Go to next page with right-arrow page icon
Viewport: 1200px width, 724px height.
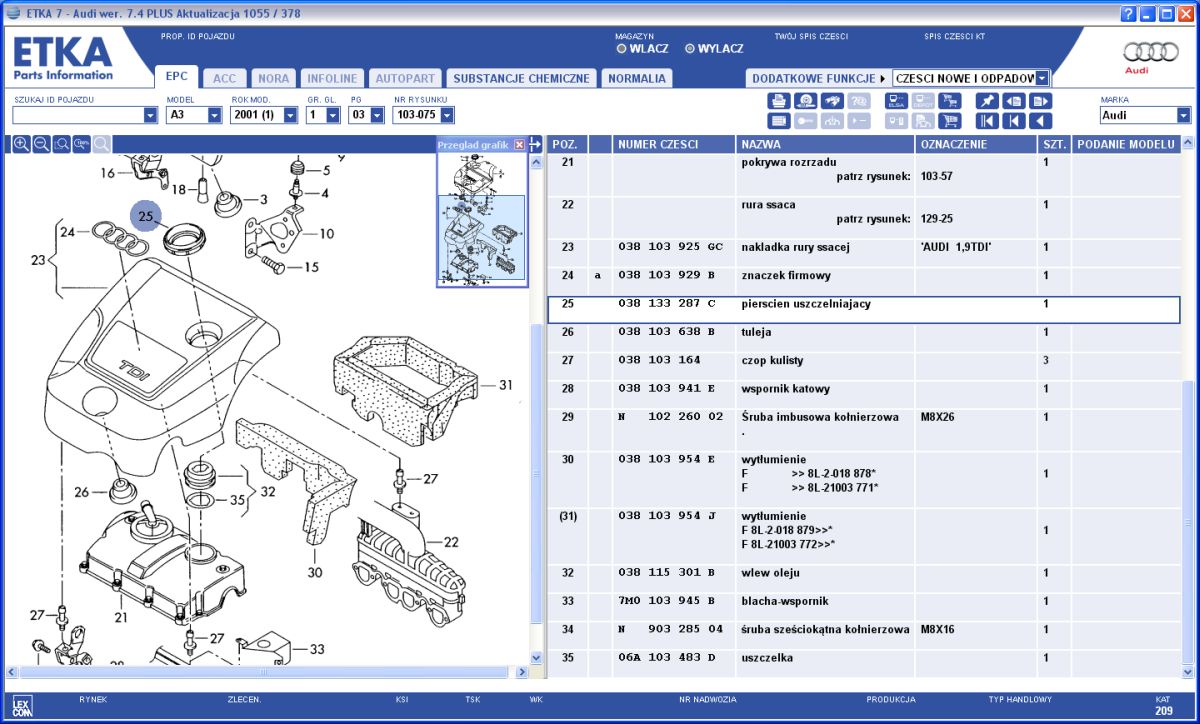1041,100
